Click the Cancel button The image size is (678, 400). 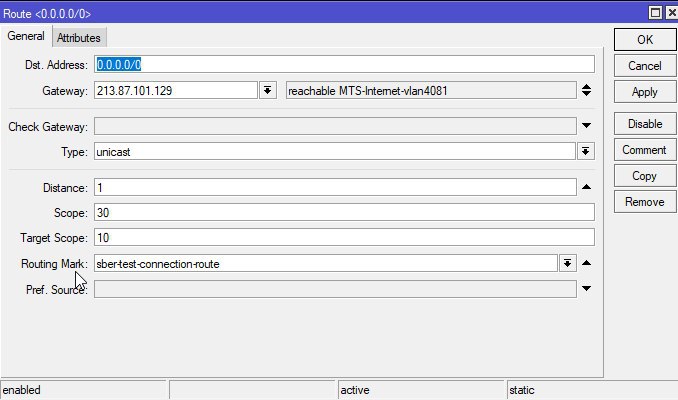[645, 66]
